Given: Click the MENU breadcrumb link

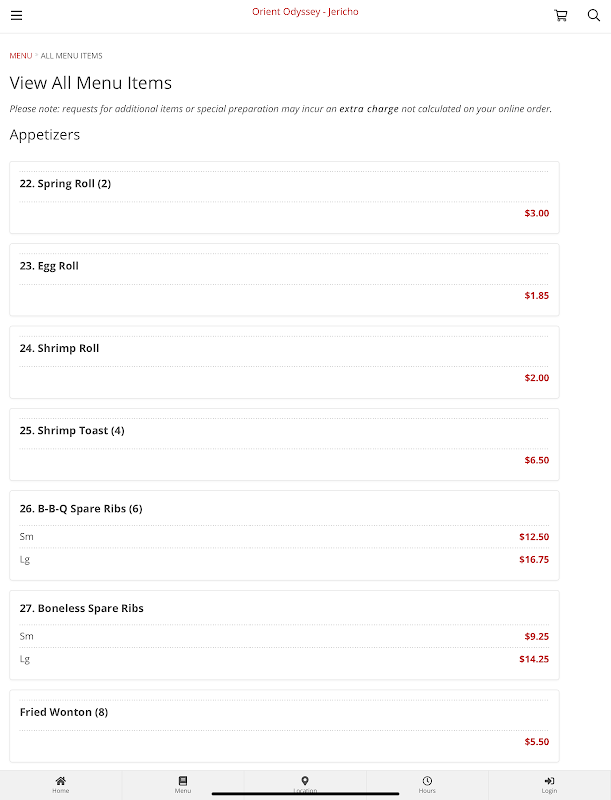Looking at the screenshot, I should [x=20, y=55].
